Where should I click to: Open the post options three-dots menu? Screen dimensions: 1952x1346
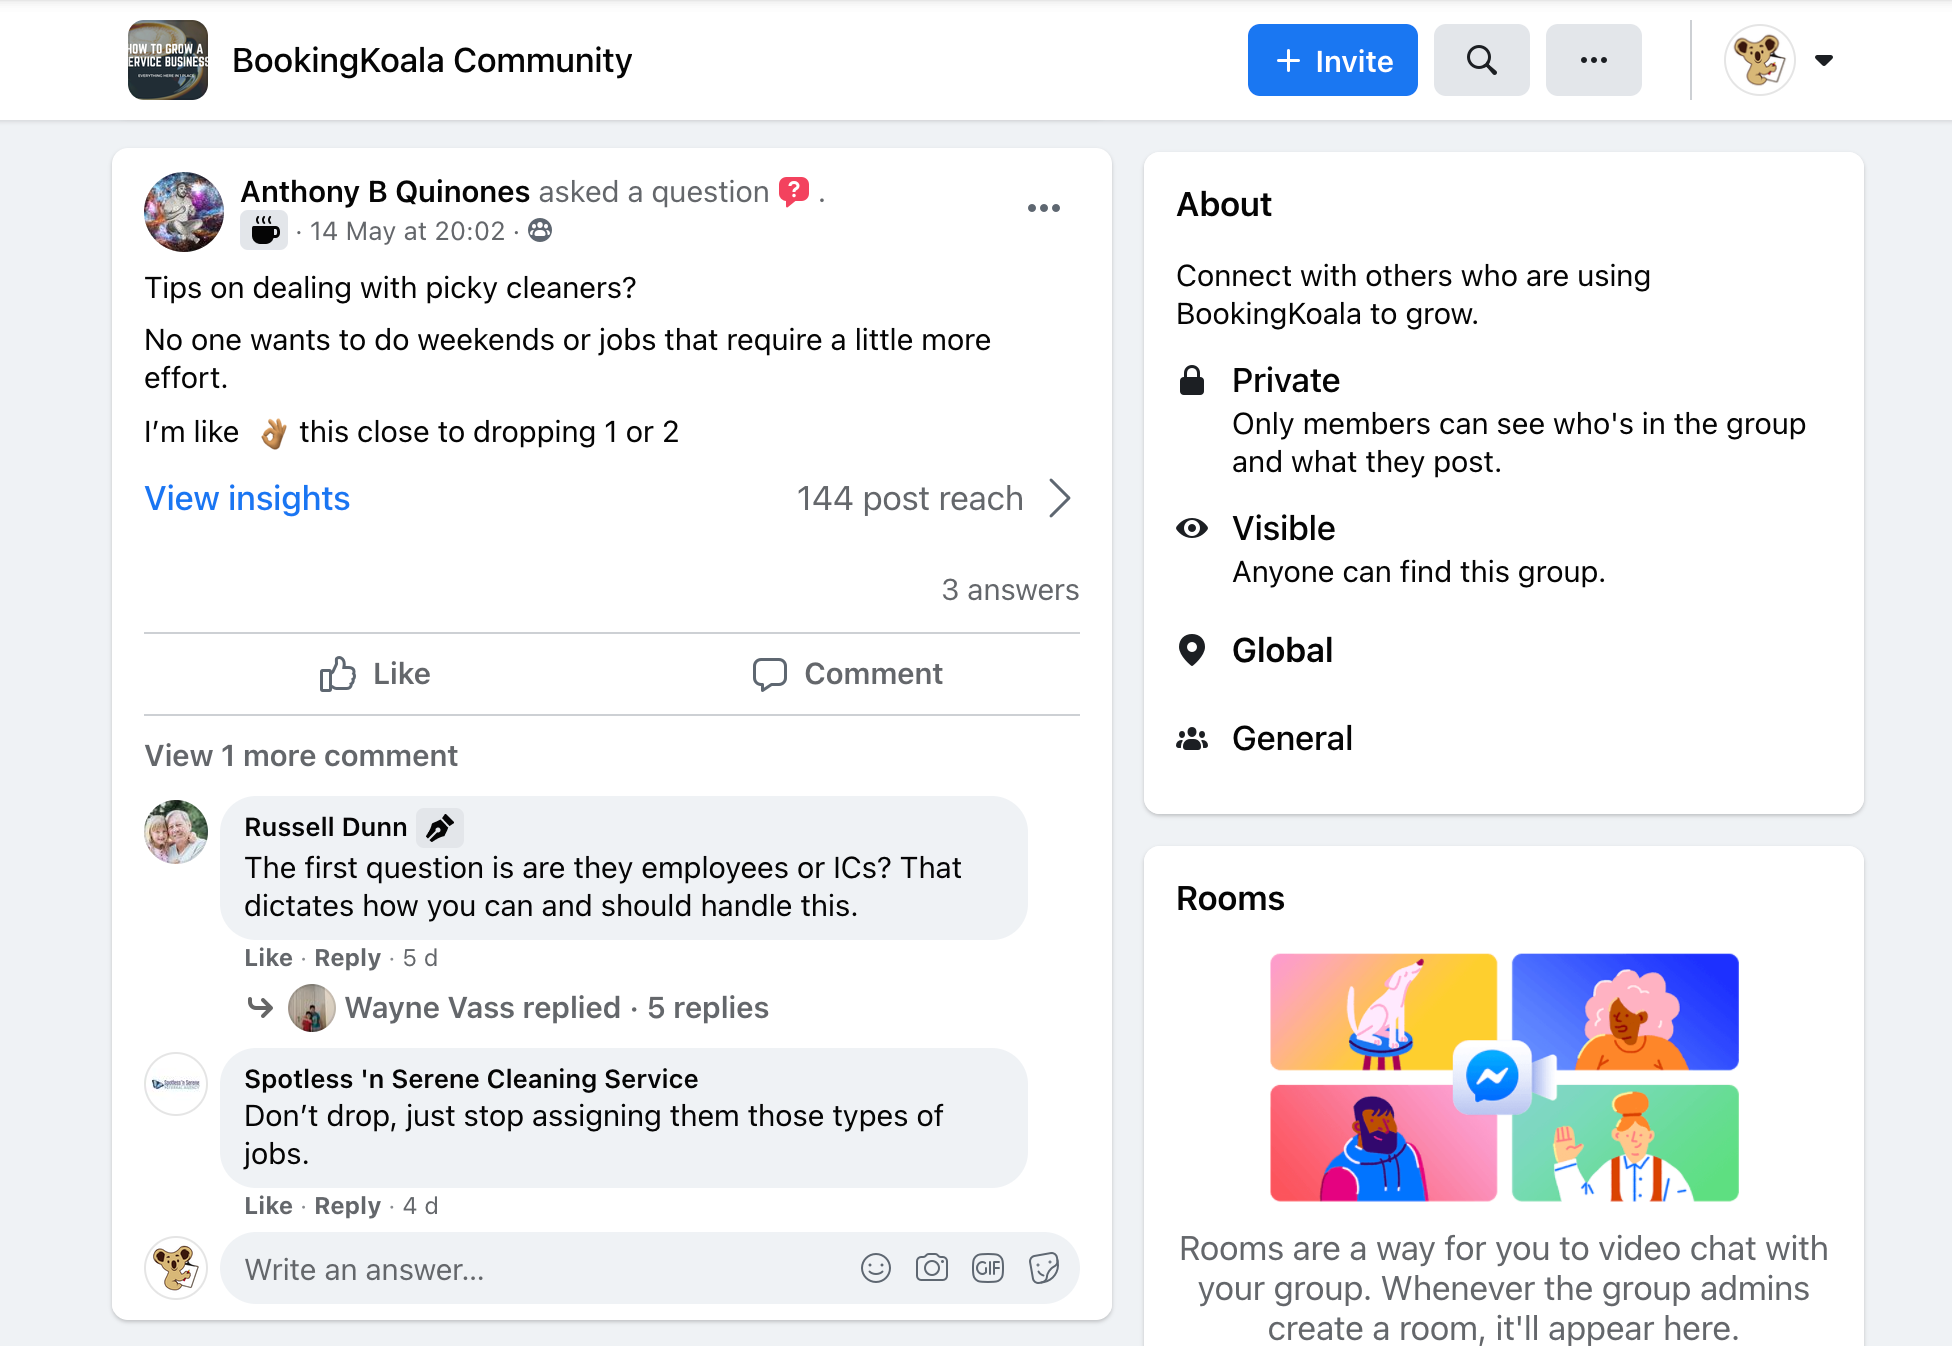point(1043,208)
